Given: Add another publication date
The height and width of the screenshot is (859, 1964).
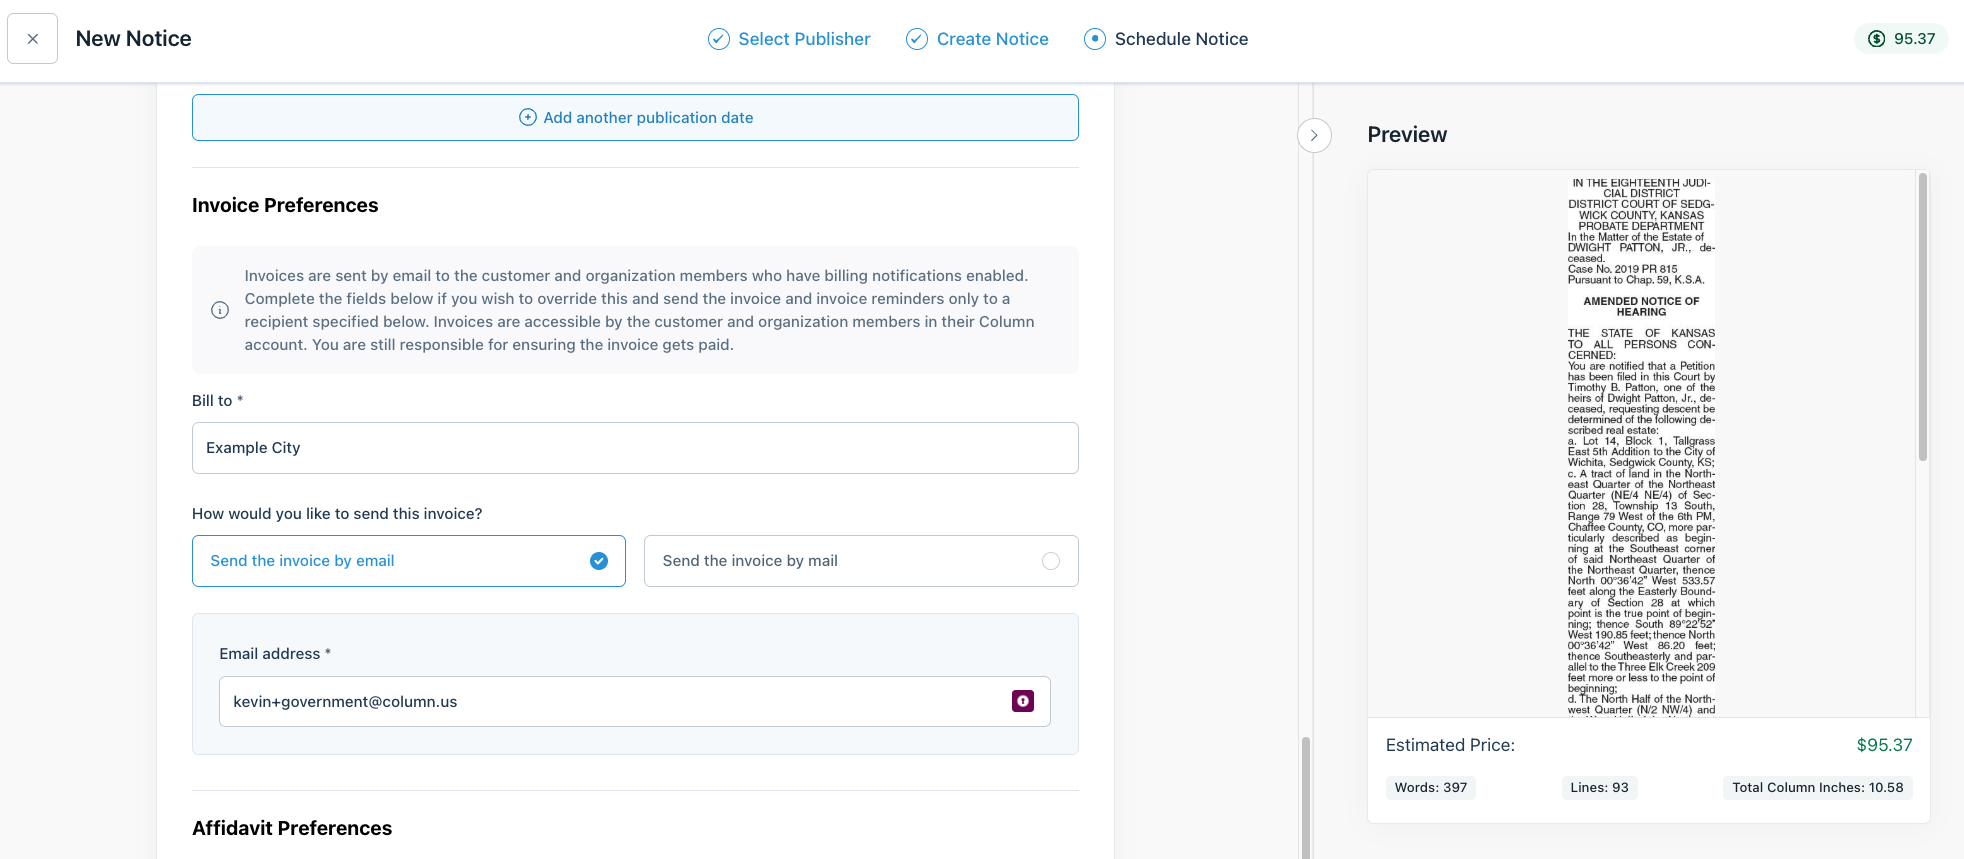Looking at the screenshot, I should pyautogui.click(x=635, y=117).
